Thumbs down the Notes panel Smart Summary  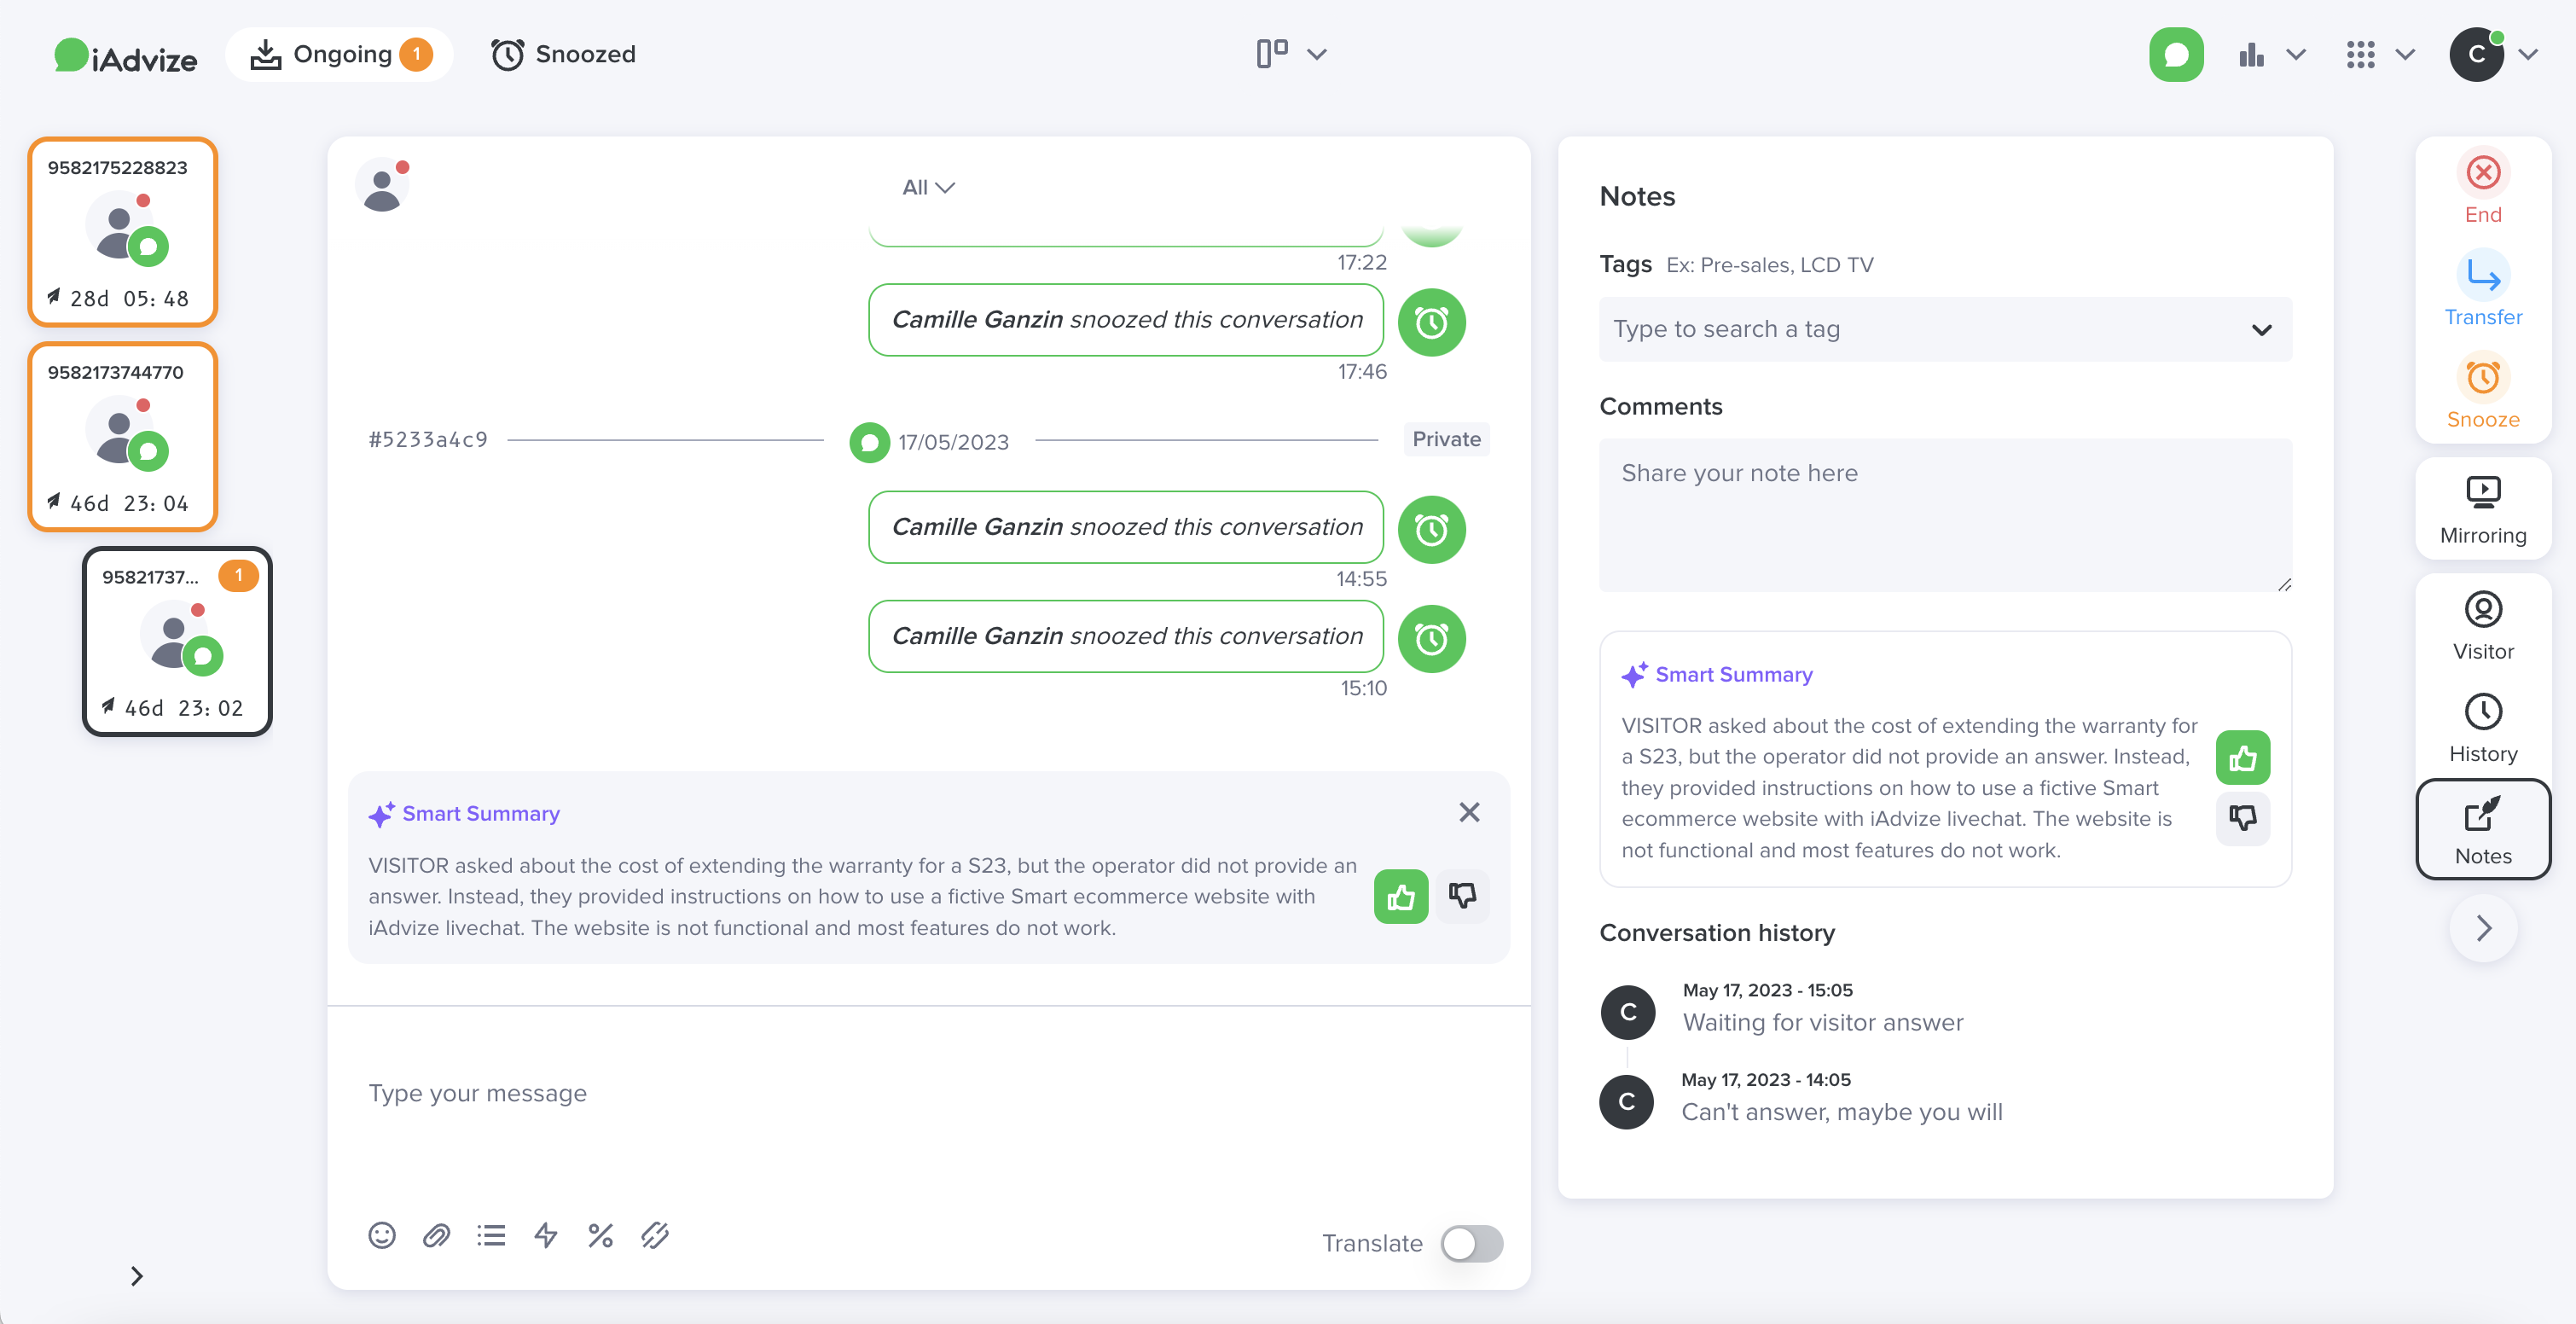coord(2243,819)
